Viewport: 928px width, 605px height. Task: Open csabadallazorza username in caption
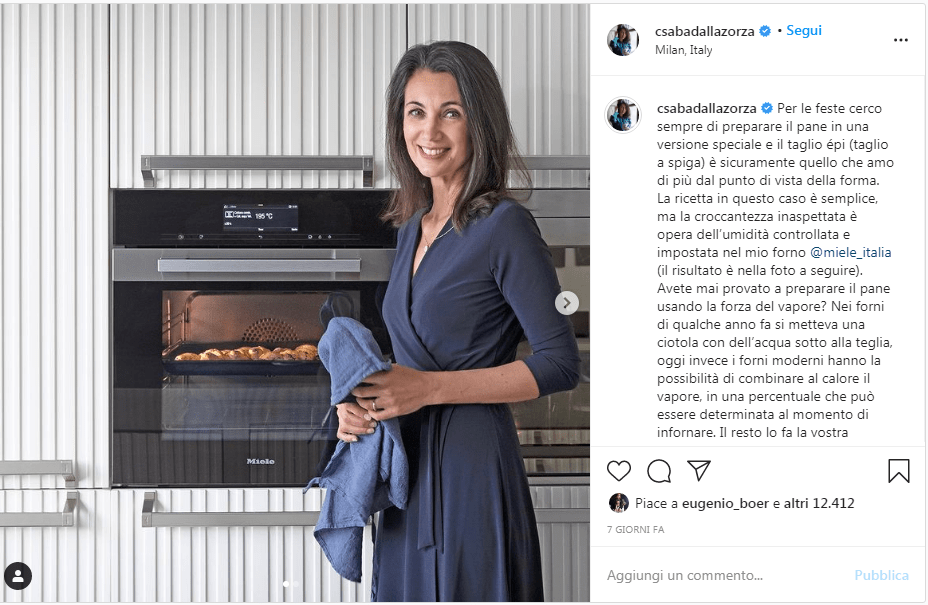click(x=707, y=108)
